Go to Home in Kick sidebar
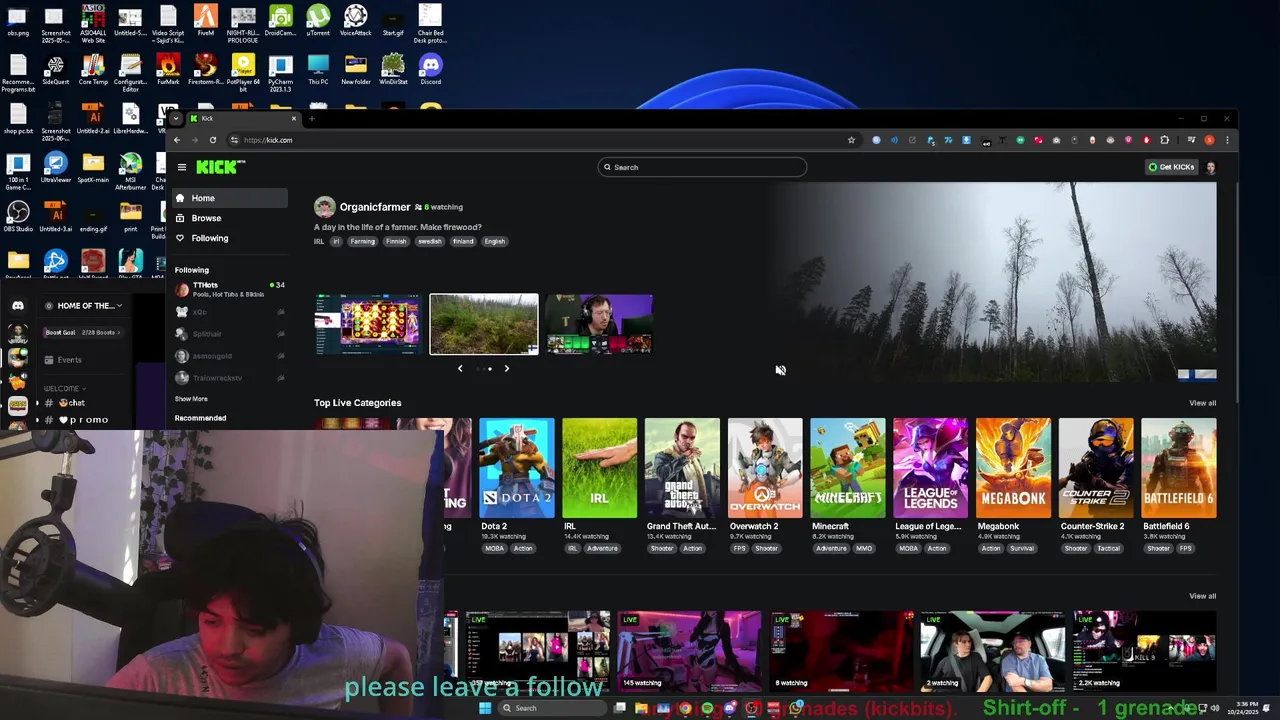The image size is (1280, 720). [230, 198]
